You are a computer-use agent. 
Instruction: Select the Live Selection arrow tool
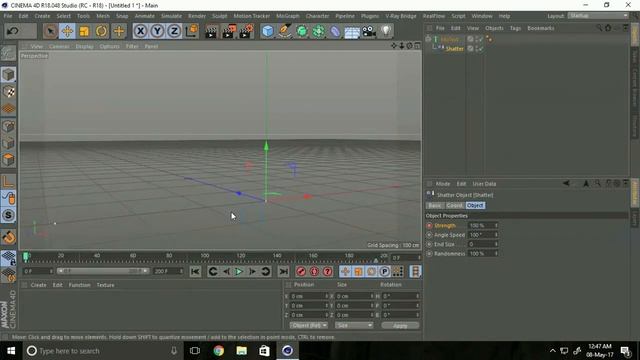tap(50, 31)
